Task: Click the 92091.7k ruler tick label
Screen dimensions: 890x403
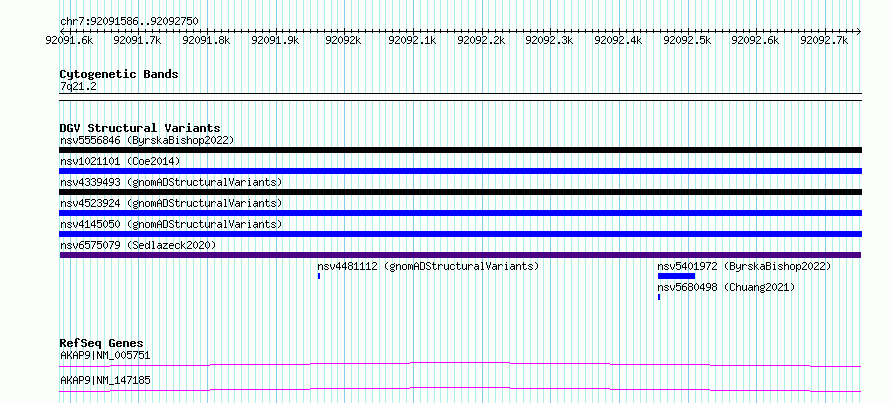Action: coord(137,40)
